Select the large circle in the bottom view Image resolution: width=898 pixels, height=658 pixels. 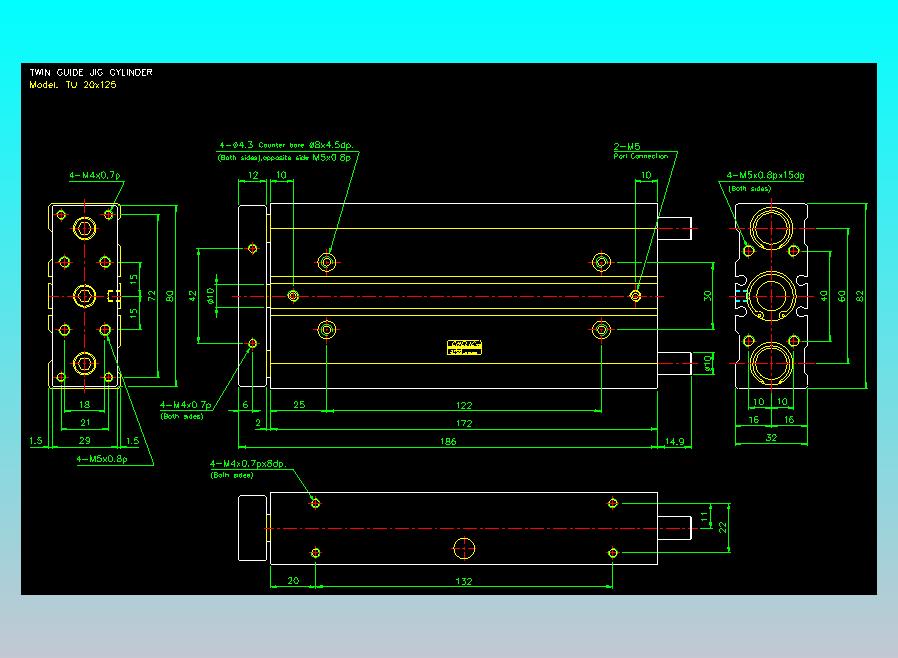(x=464, y=548)
